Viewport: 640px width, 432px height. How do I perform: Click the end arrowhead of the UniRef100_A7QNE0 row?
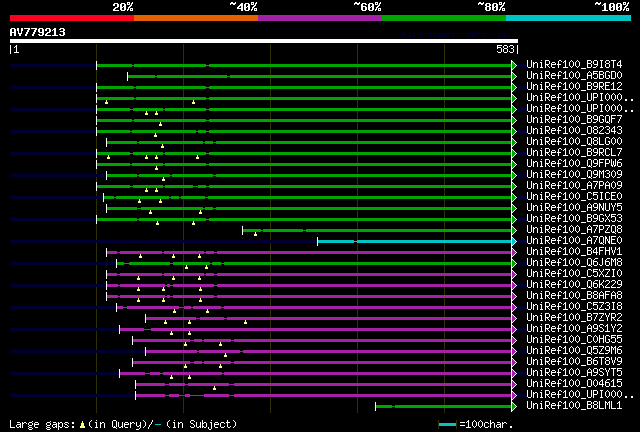(514, 242)
